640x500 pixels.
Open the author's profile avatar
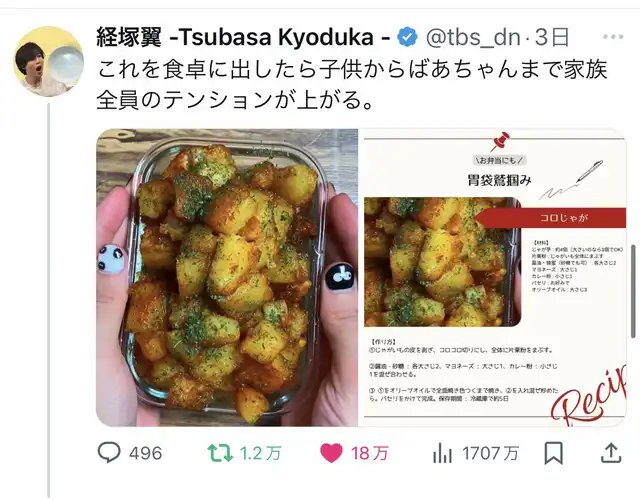click(49, 62)
